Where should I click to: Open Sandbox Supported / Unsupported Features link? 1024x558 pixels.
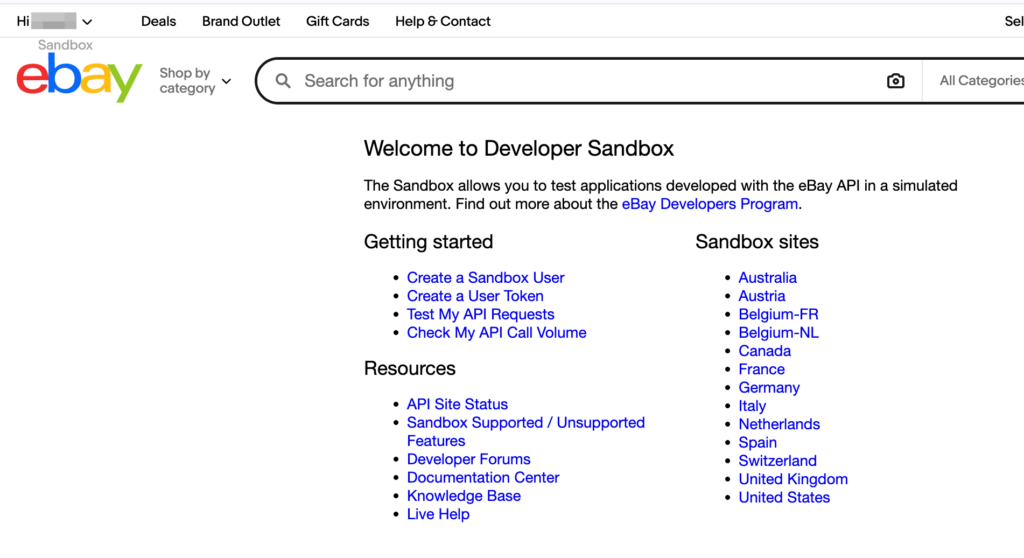point(526,432)
